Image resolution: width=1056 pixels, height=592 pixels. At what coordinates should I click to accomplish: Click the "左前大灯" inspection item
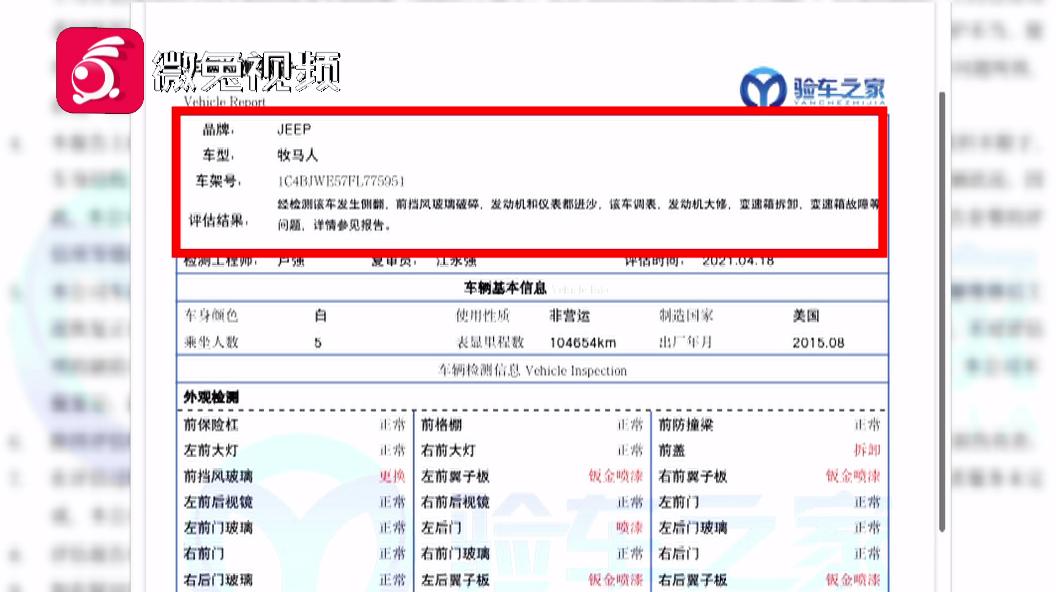(x=211, y=451)
